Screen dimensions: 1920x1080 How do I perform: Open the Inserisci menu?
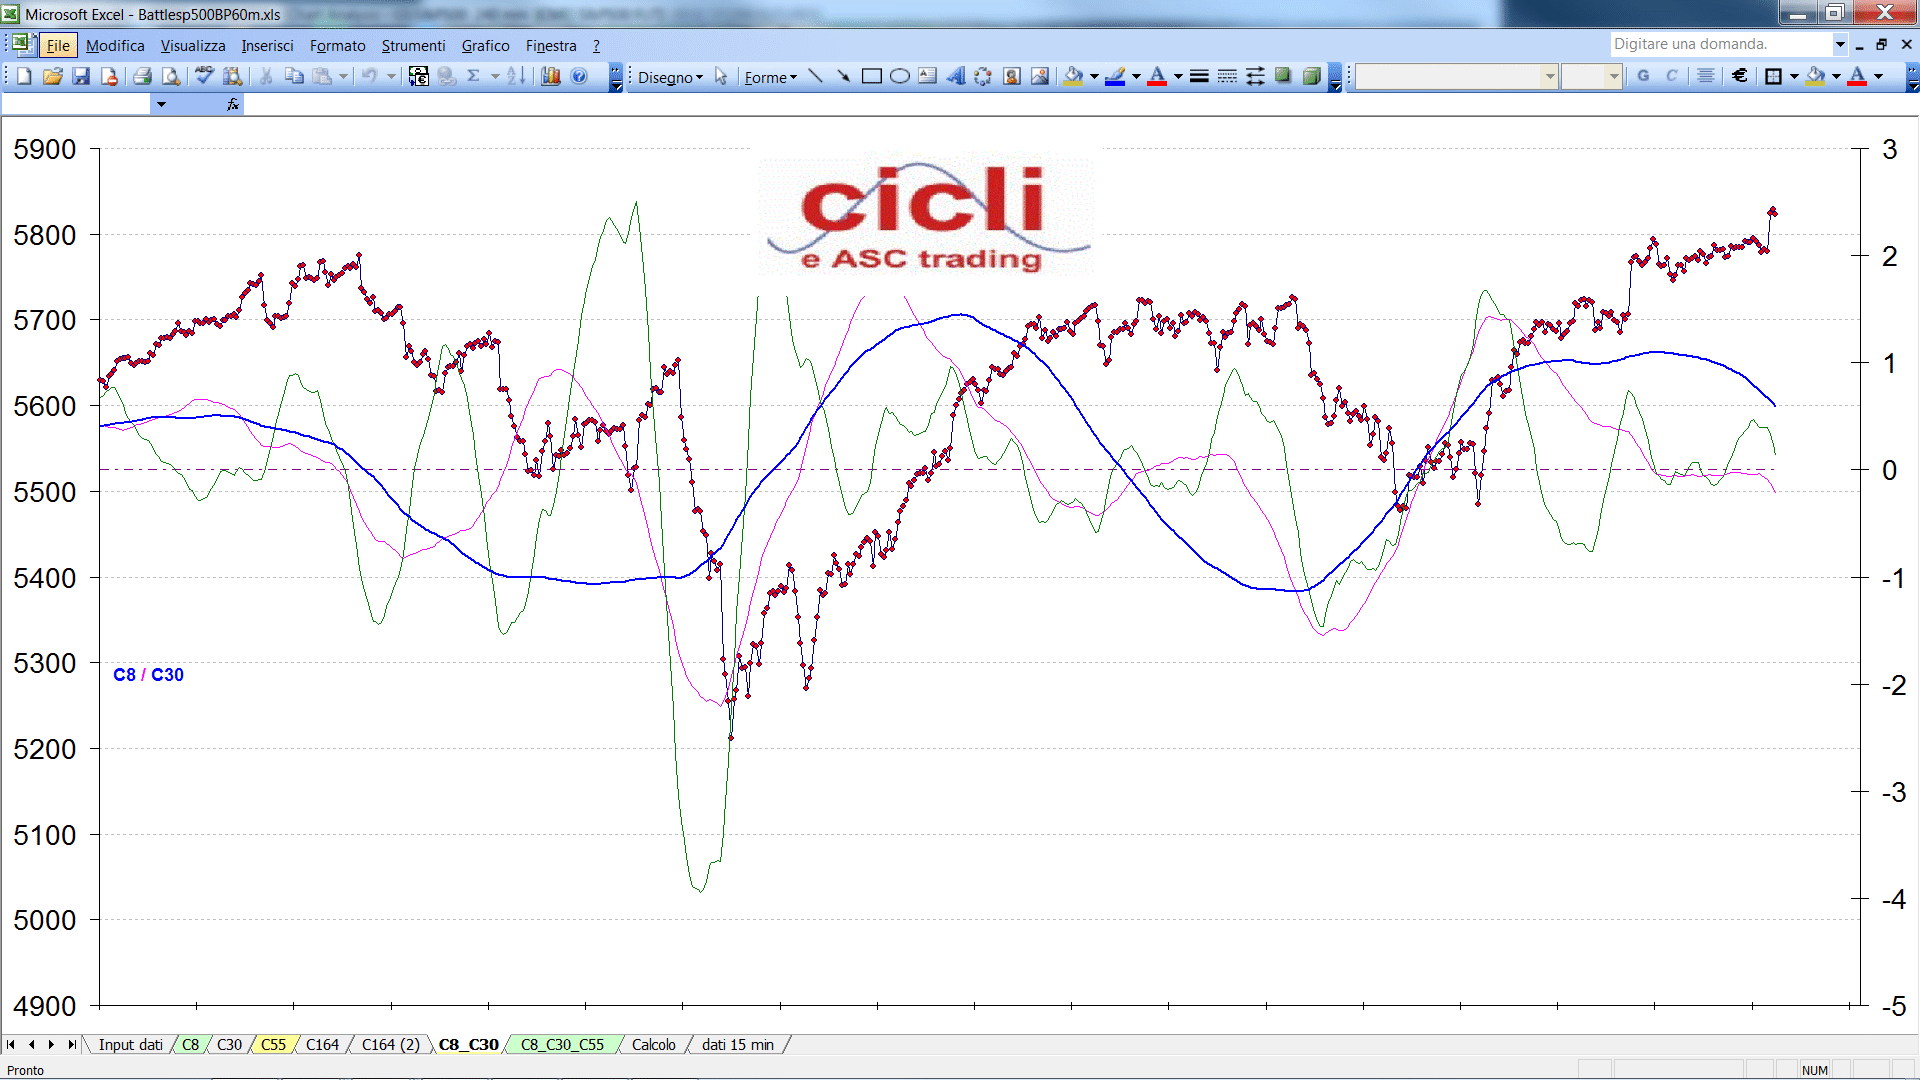267,45
